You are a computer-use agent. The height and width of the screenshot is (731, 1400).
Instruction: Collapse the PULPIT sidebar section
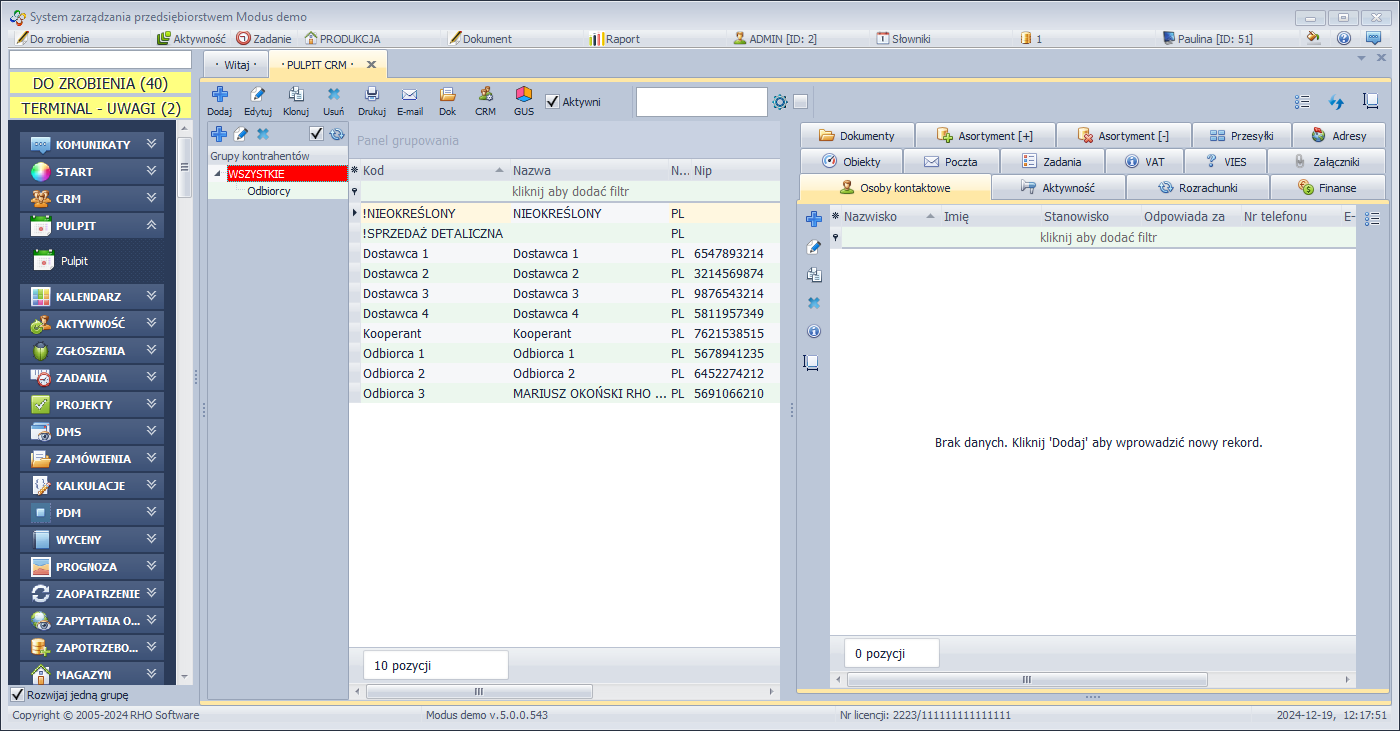(x=151, y=225)
